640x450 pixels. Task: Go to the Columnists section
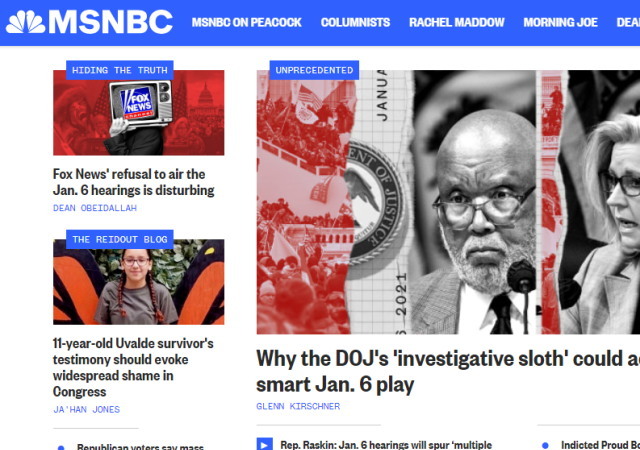coord(355,22)
